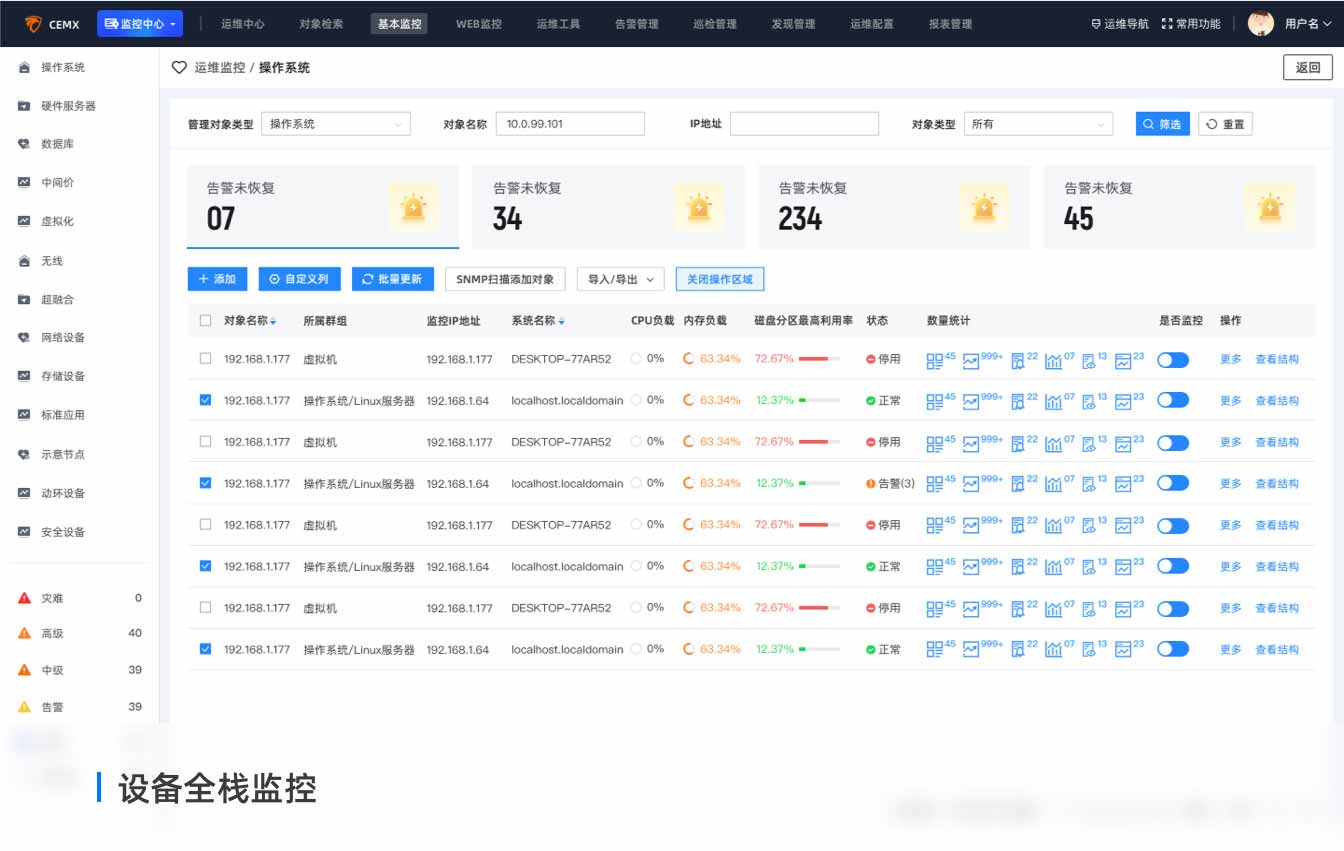Toggle the 是否监控 switch in 告警(3) row
The image size is (1344, 851).
tap(1173, 483)
